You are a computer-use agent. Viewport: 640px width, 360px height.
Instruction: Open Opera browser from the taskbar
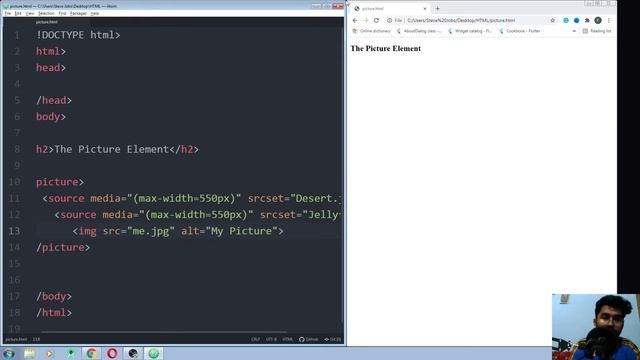pyautogui.click(x=112, y=353)
